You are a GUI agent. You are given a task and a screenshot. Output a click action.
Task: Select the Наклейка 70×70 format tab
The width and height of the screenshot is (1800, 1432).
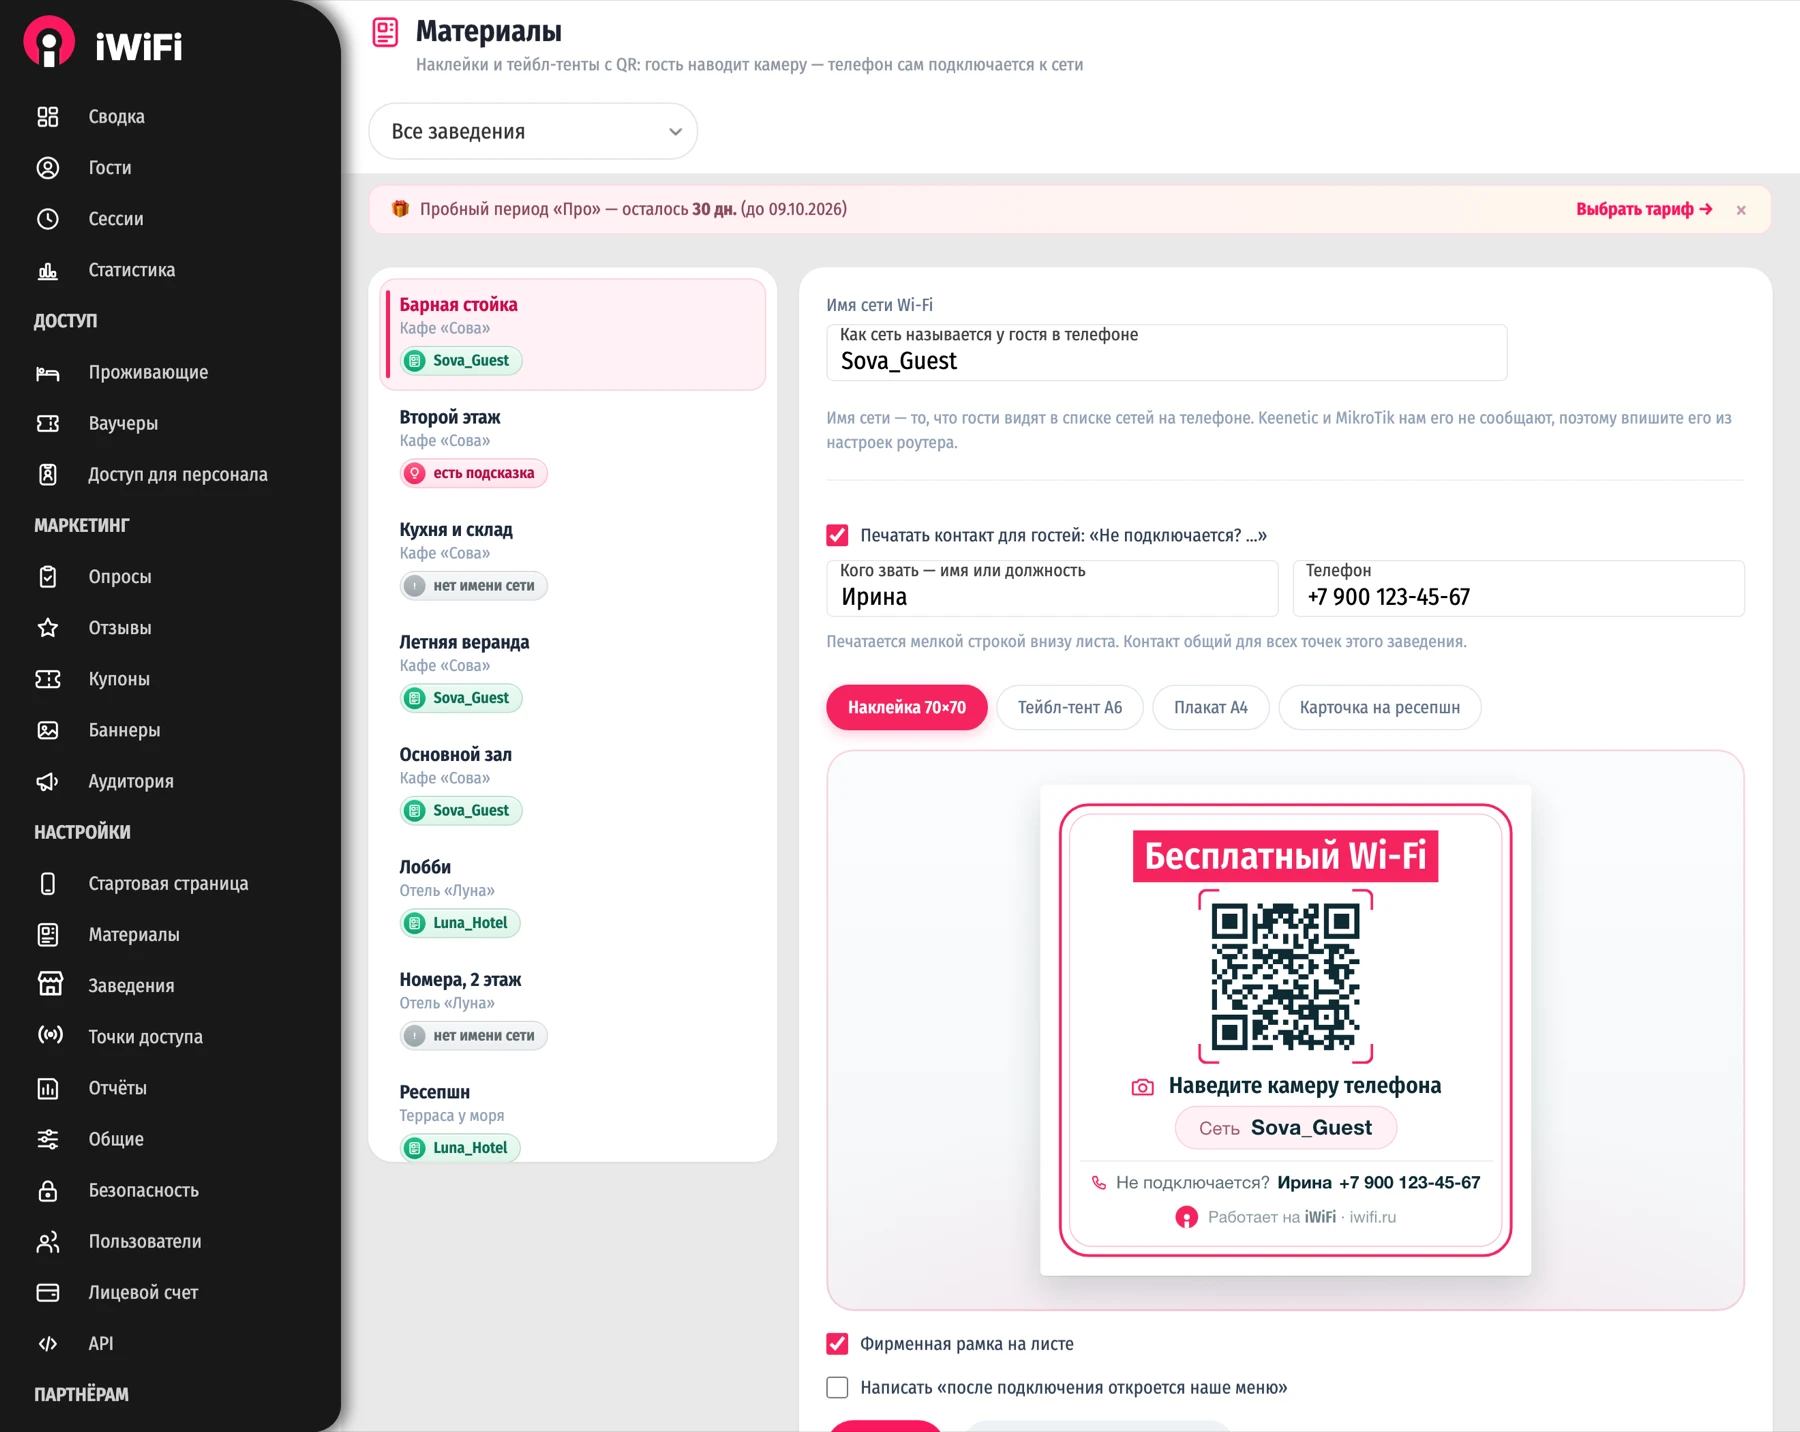[x=907, y=708]
